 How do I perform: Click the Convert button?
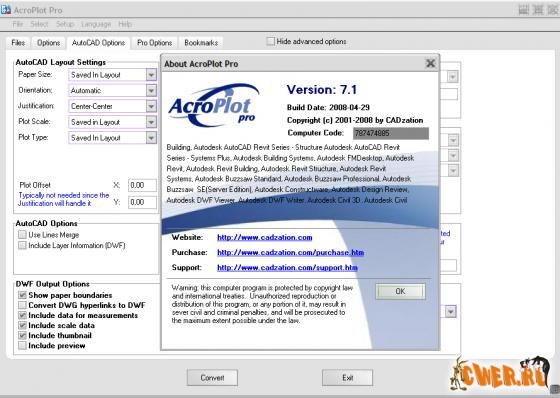[212, 378]
